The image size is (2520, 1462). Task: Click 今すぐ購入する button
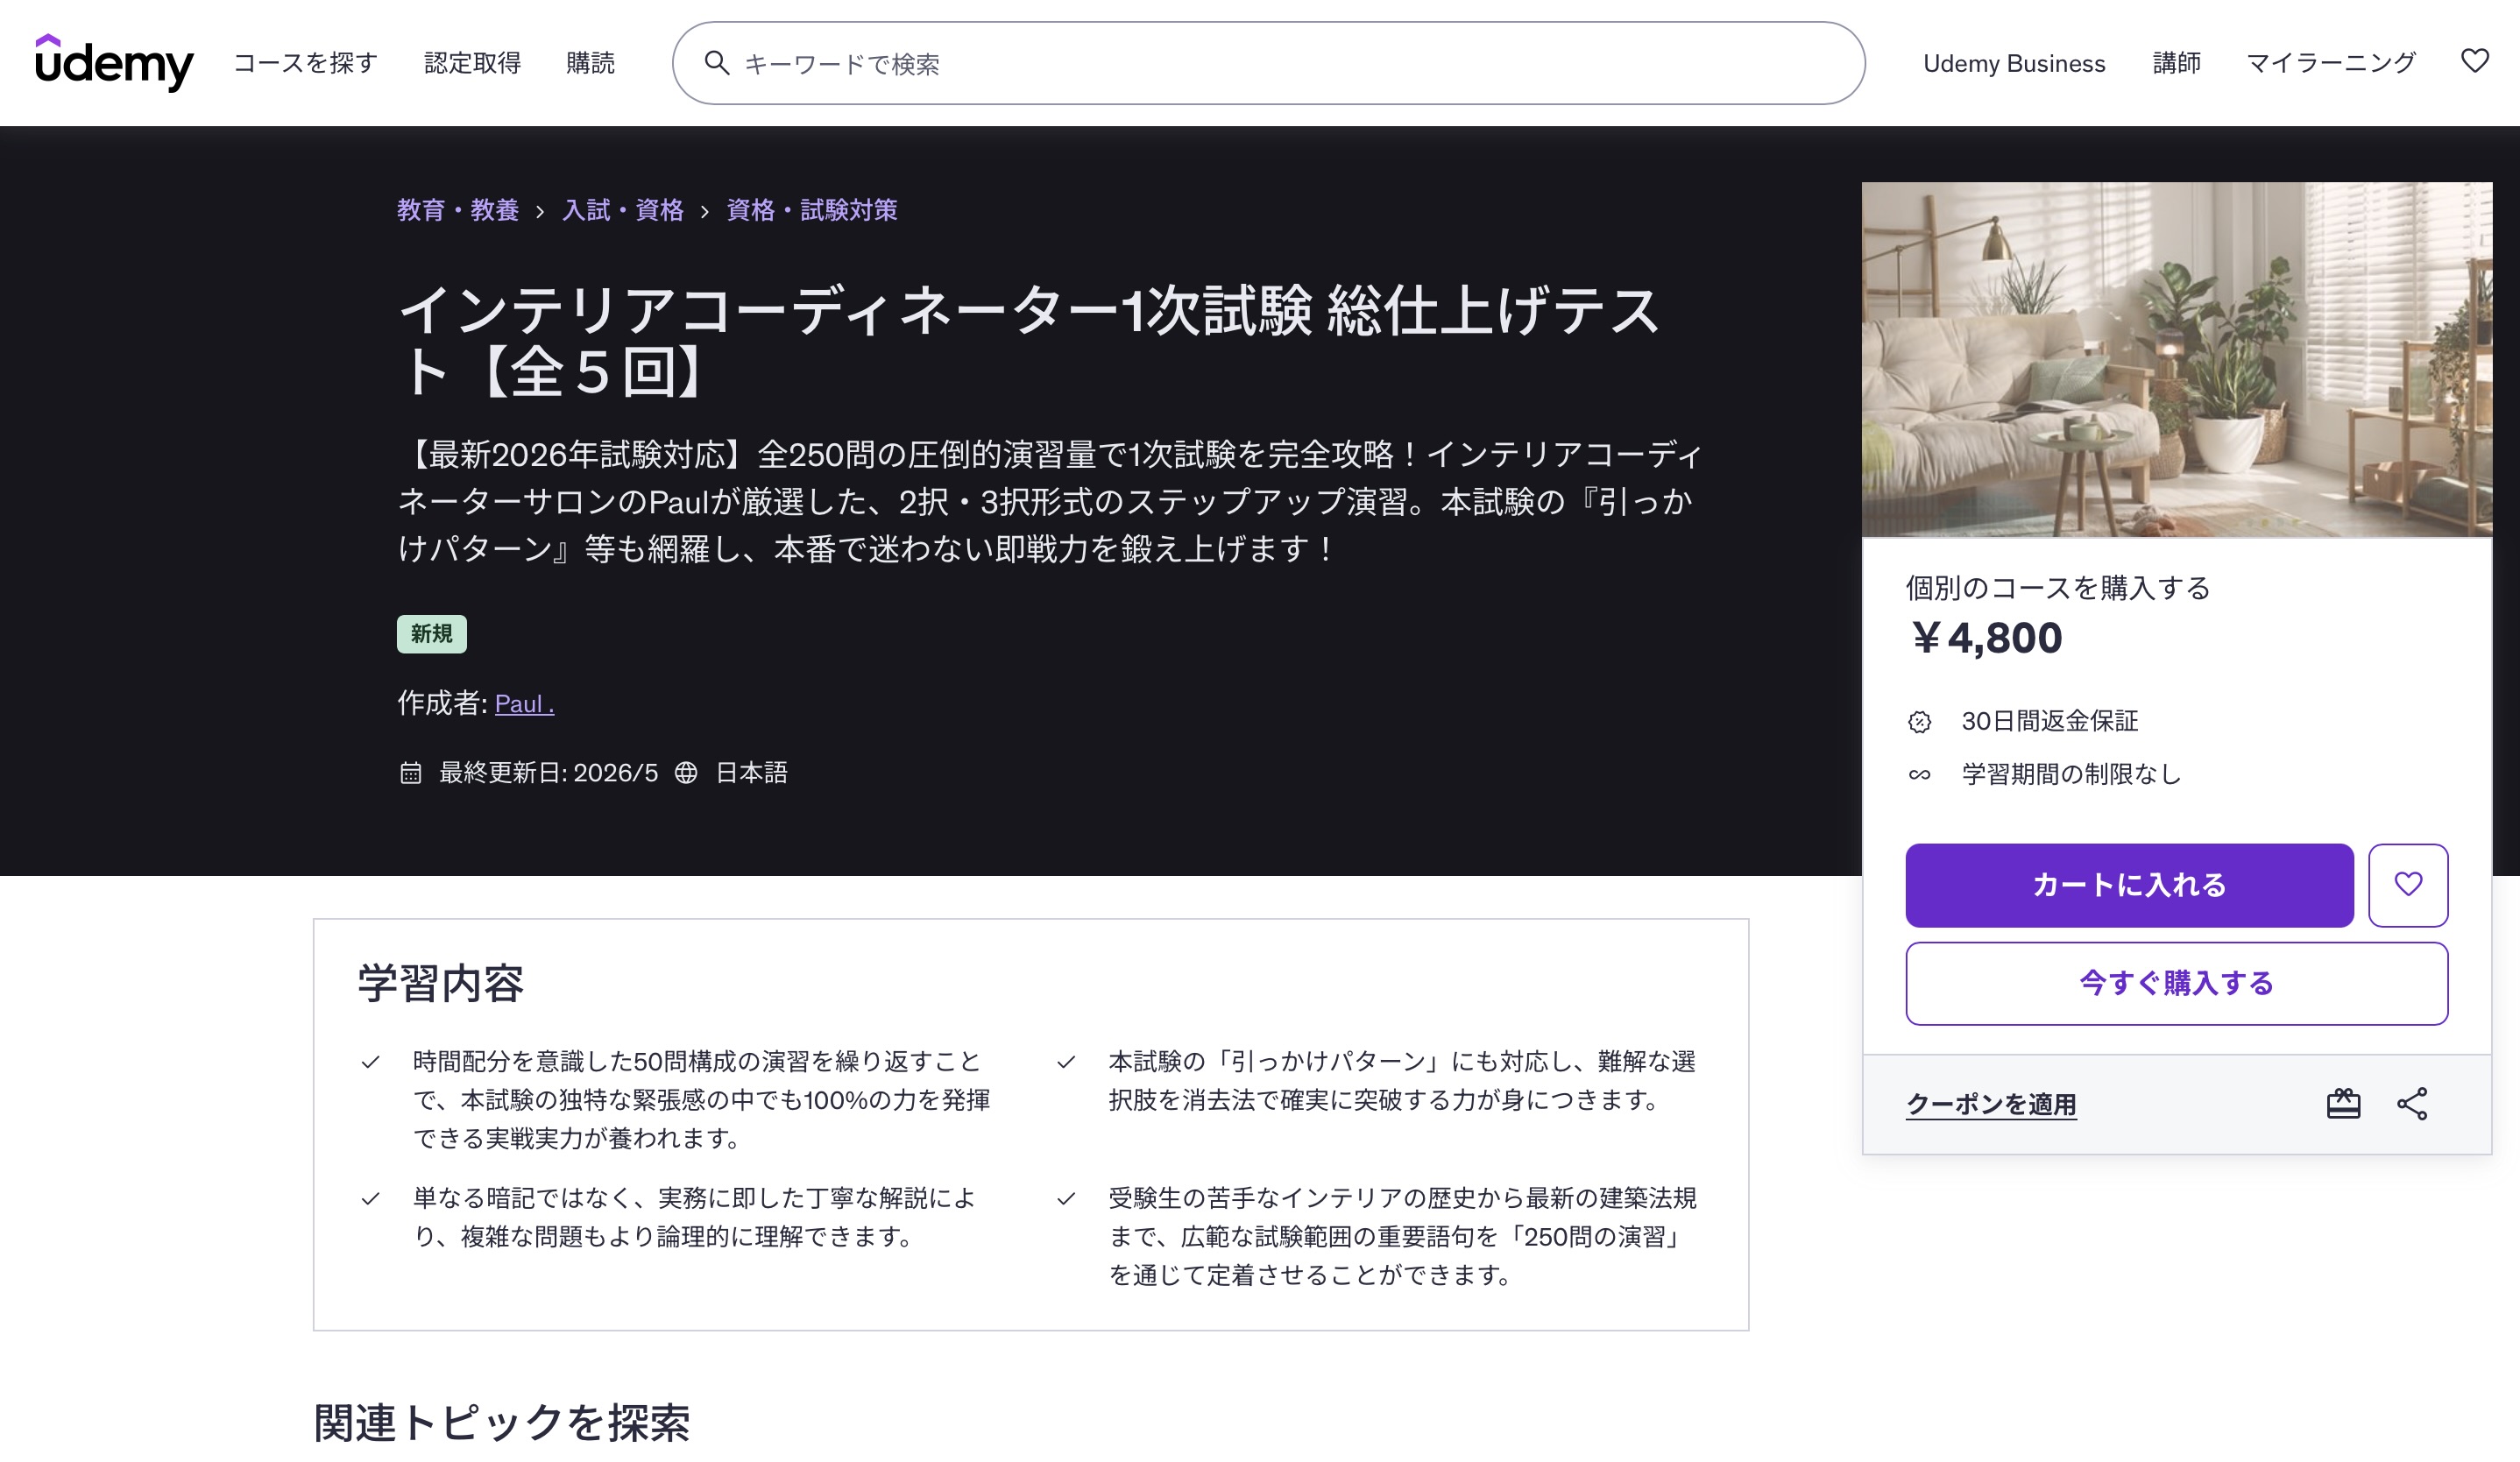(2176, 982)
